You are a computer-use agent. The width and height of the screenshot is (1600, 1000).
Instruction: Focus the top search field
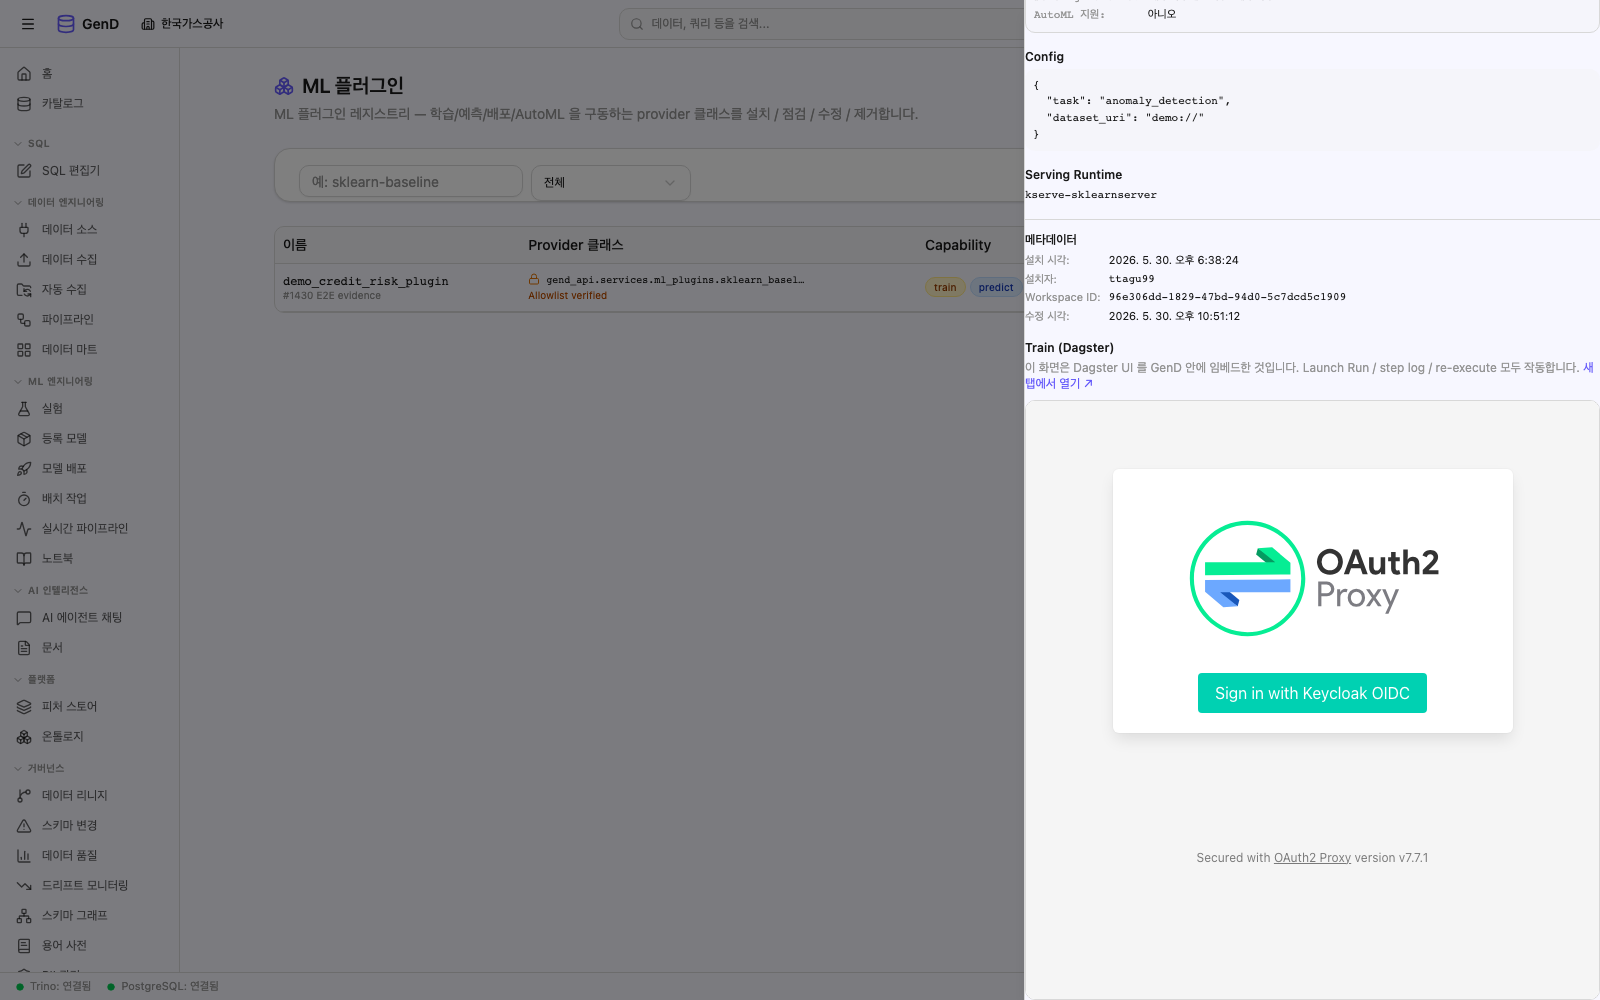[822, 24]
